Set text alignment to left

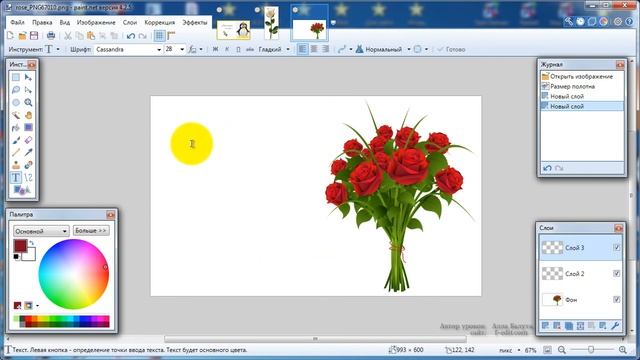click(x=302, y=49)
